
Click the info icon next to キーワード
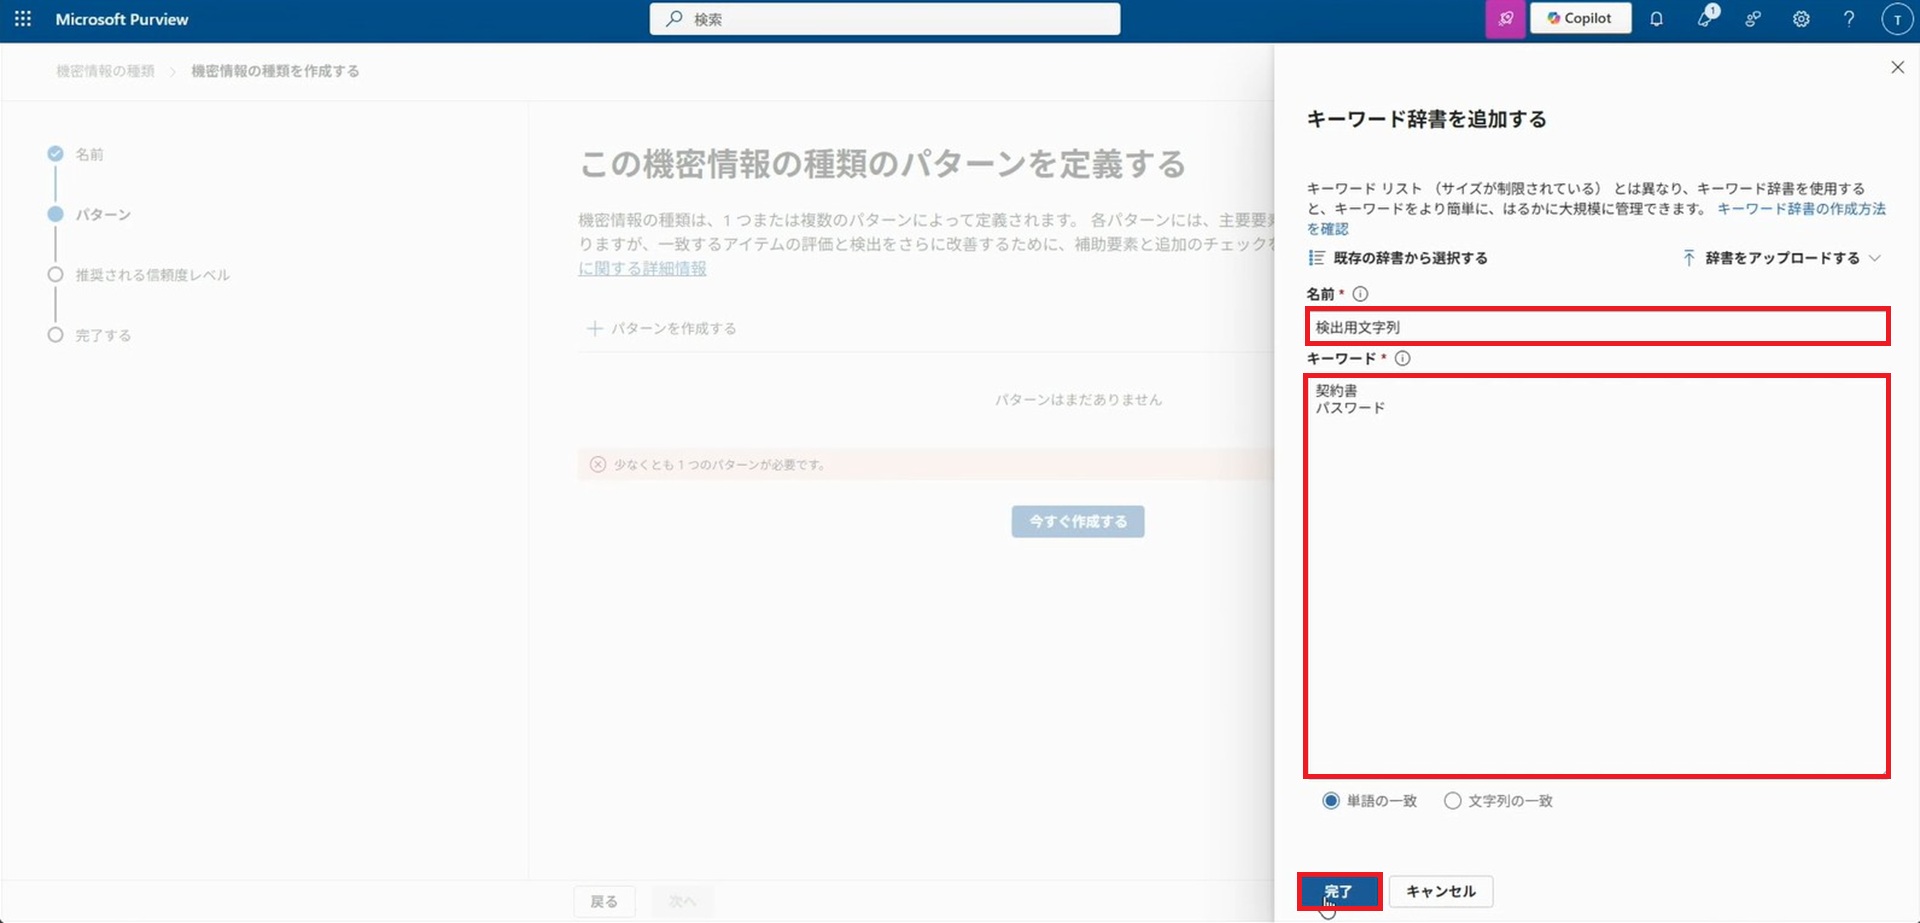[1402, 358]
